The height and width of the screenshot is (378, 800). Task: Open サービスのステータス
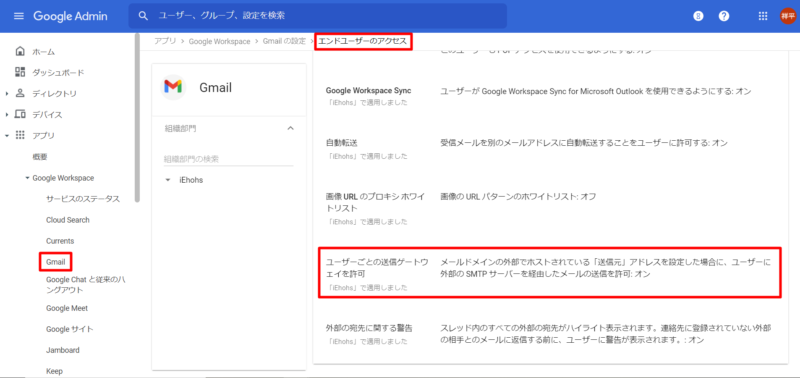pos(83,199)
